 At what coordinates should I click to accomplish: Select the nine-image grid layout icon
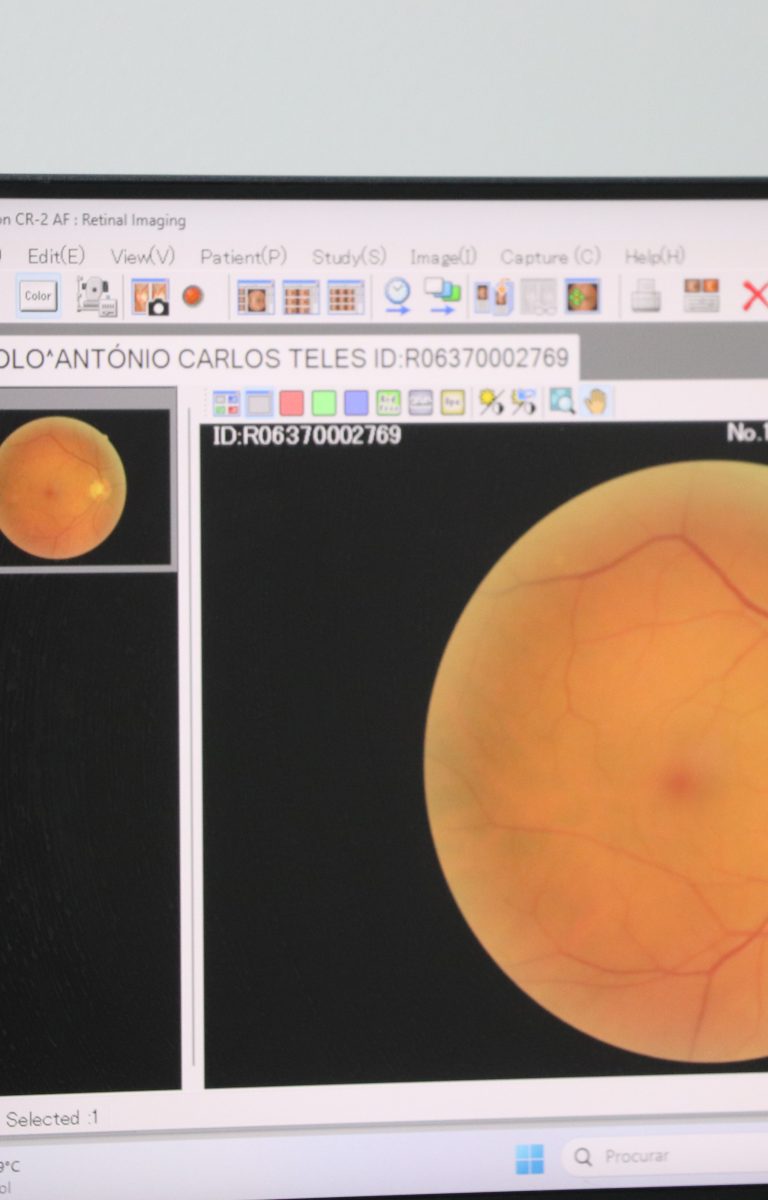[x=345, y=297]
